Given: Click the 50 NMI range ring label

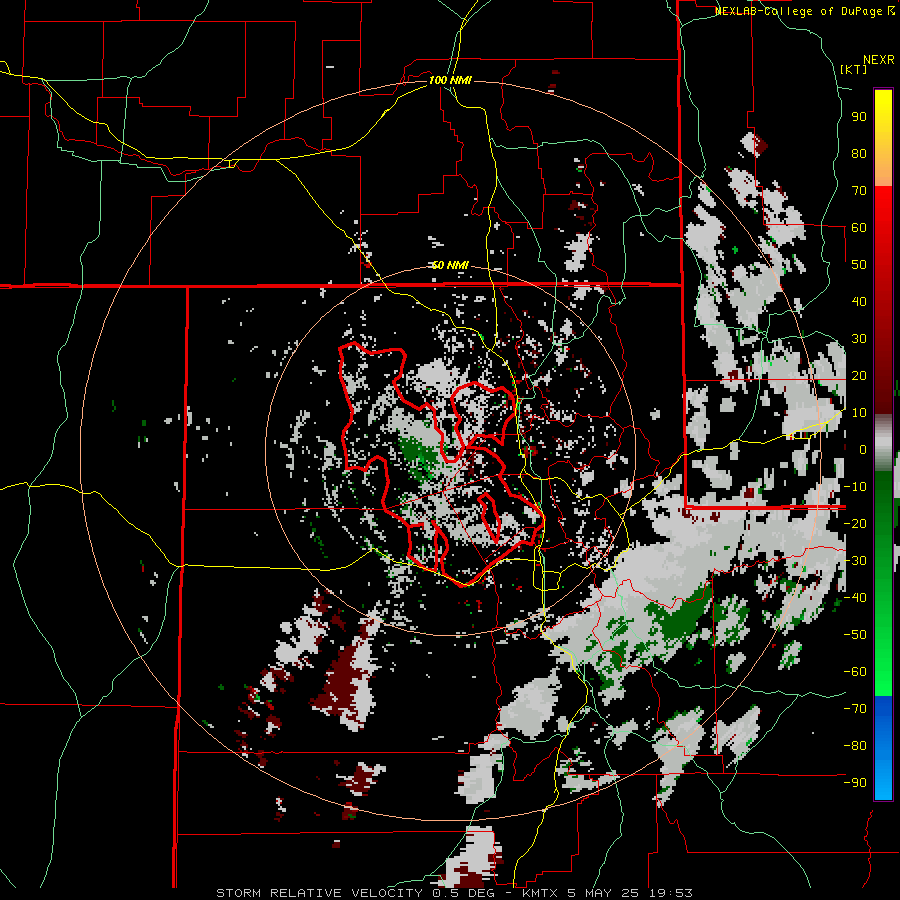Looking at the screenshot, I should (x=450, y=265).
